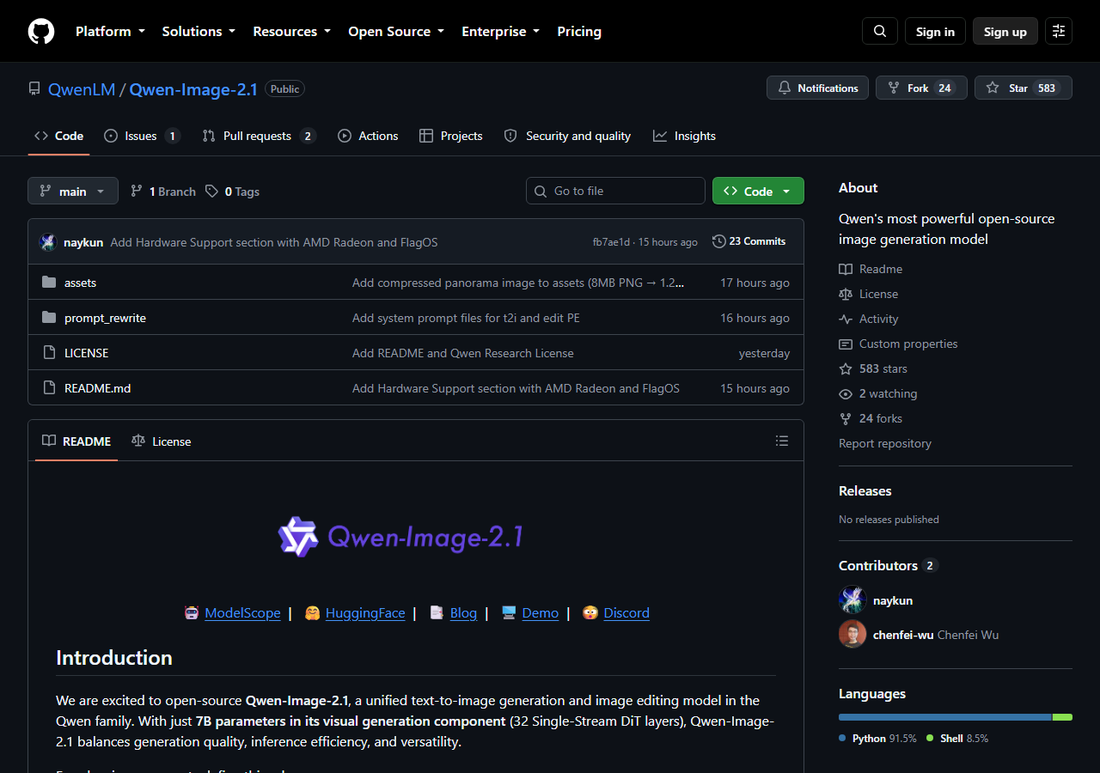This screenshot has height=773, width=1100.
Task: Open the green Code dropdown
Action: tap(758, 191)
